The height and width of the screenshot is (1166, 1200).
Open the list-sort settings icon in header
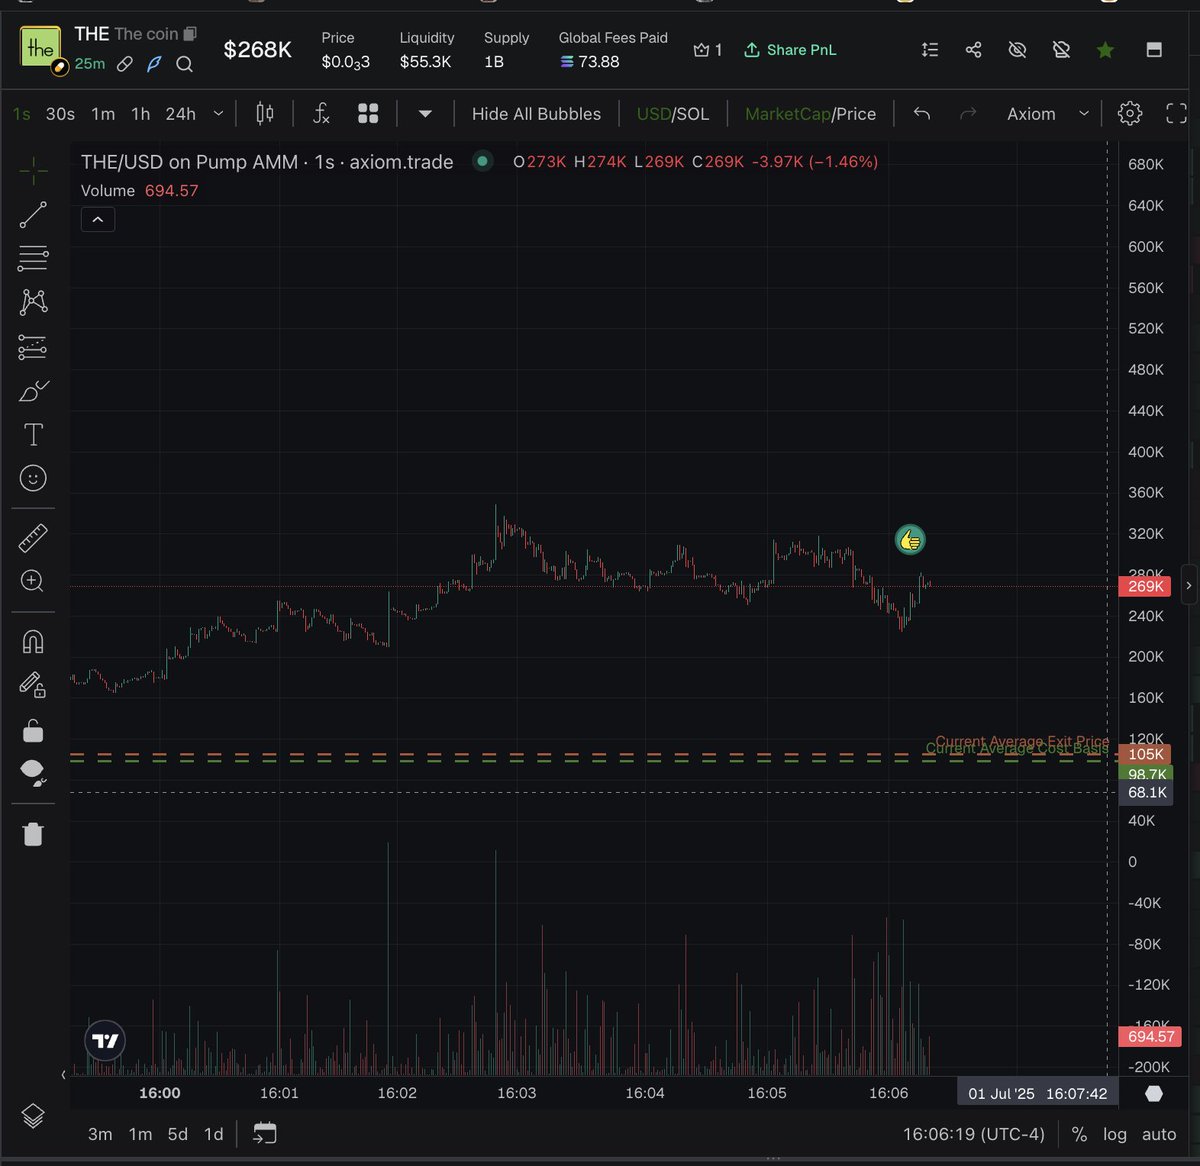point(930,50)
